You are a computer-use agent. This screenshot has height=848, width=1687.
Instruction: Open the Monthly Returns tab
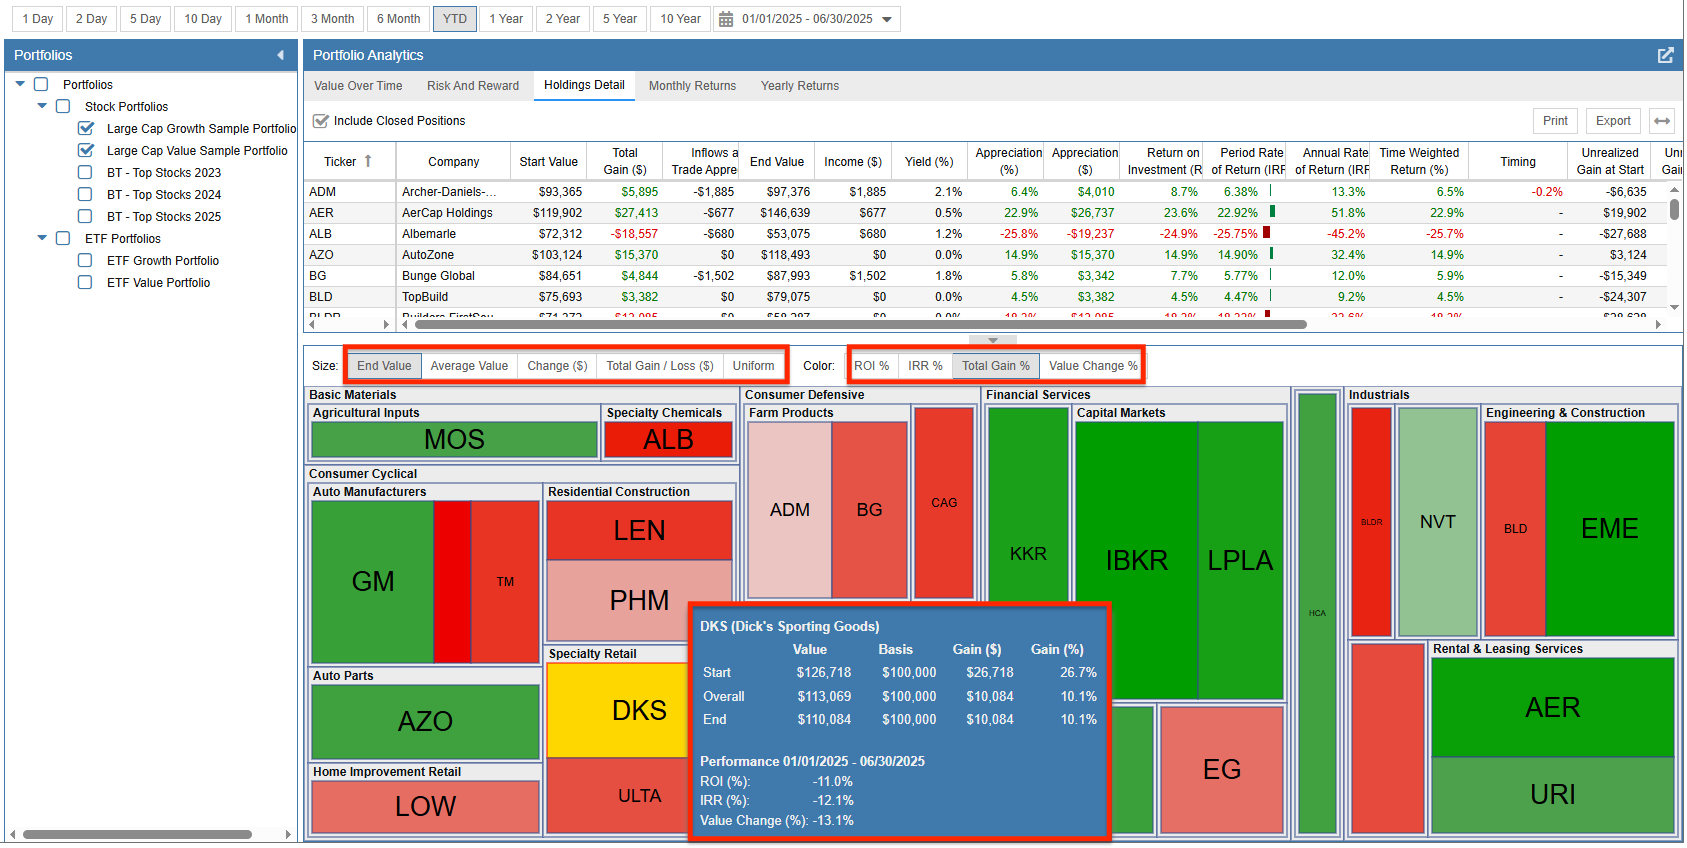coord(692,86)
